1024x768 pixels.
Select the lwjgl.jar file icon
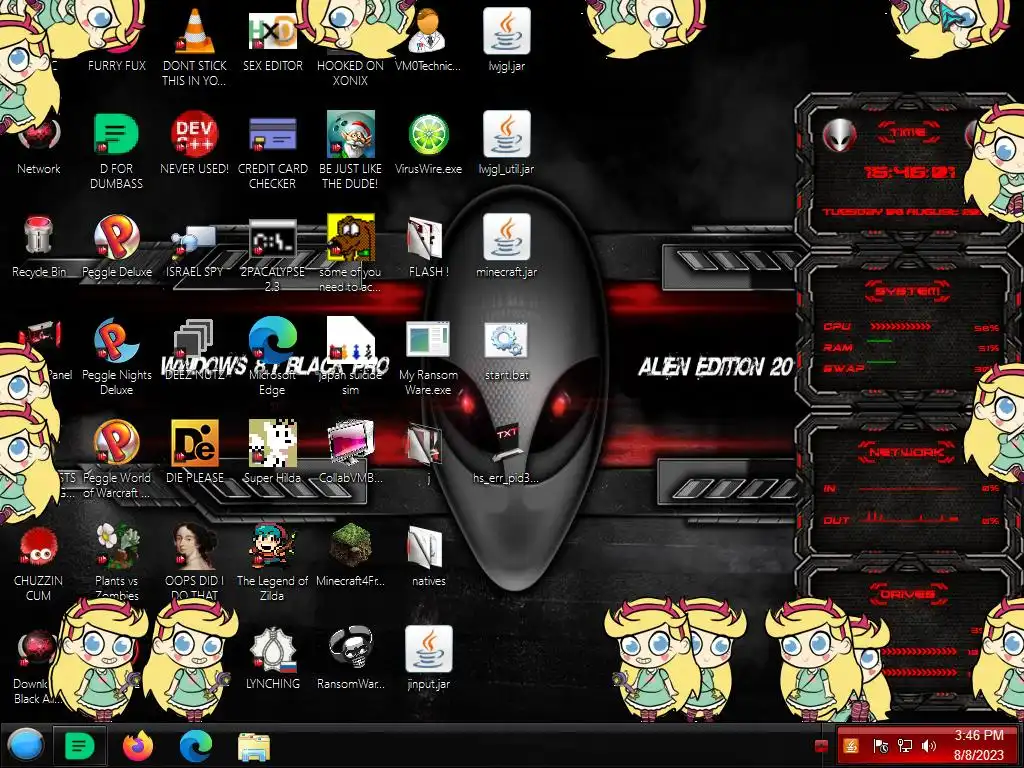click(506, 31)
